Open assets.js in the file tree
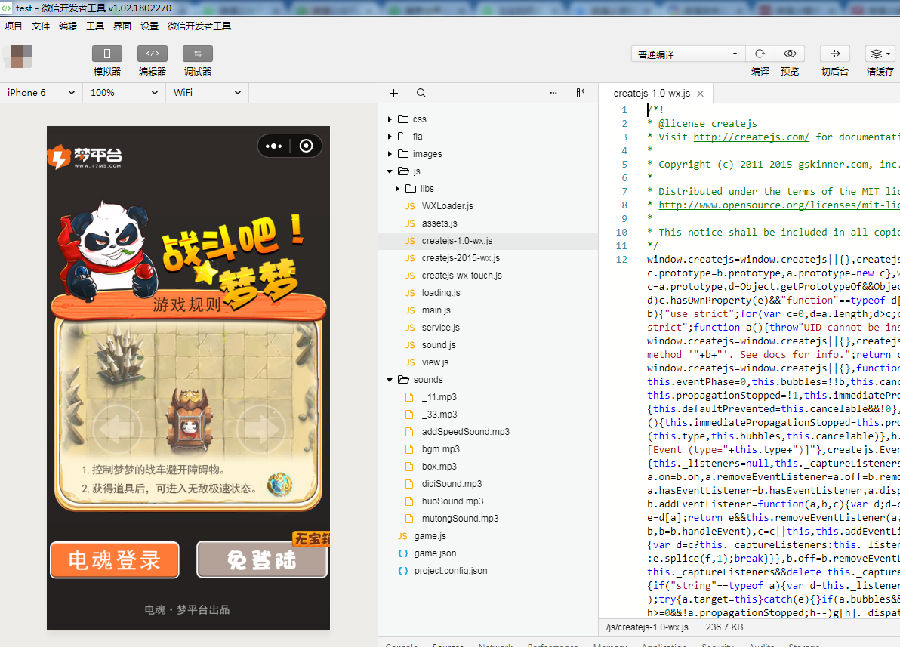Image resolution: width=900 pixels, height=647 pixels. tap(439, 223)
